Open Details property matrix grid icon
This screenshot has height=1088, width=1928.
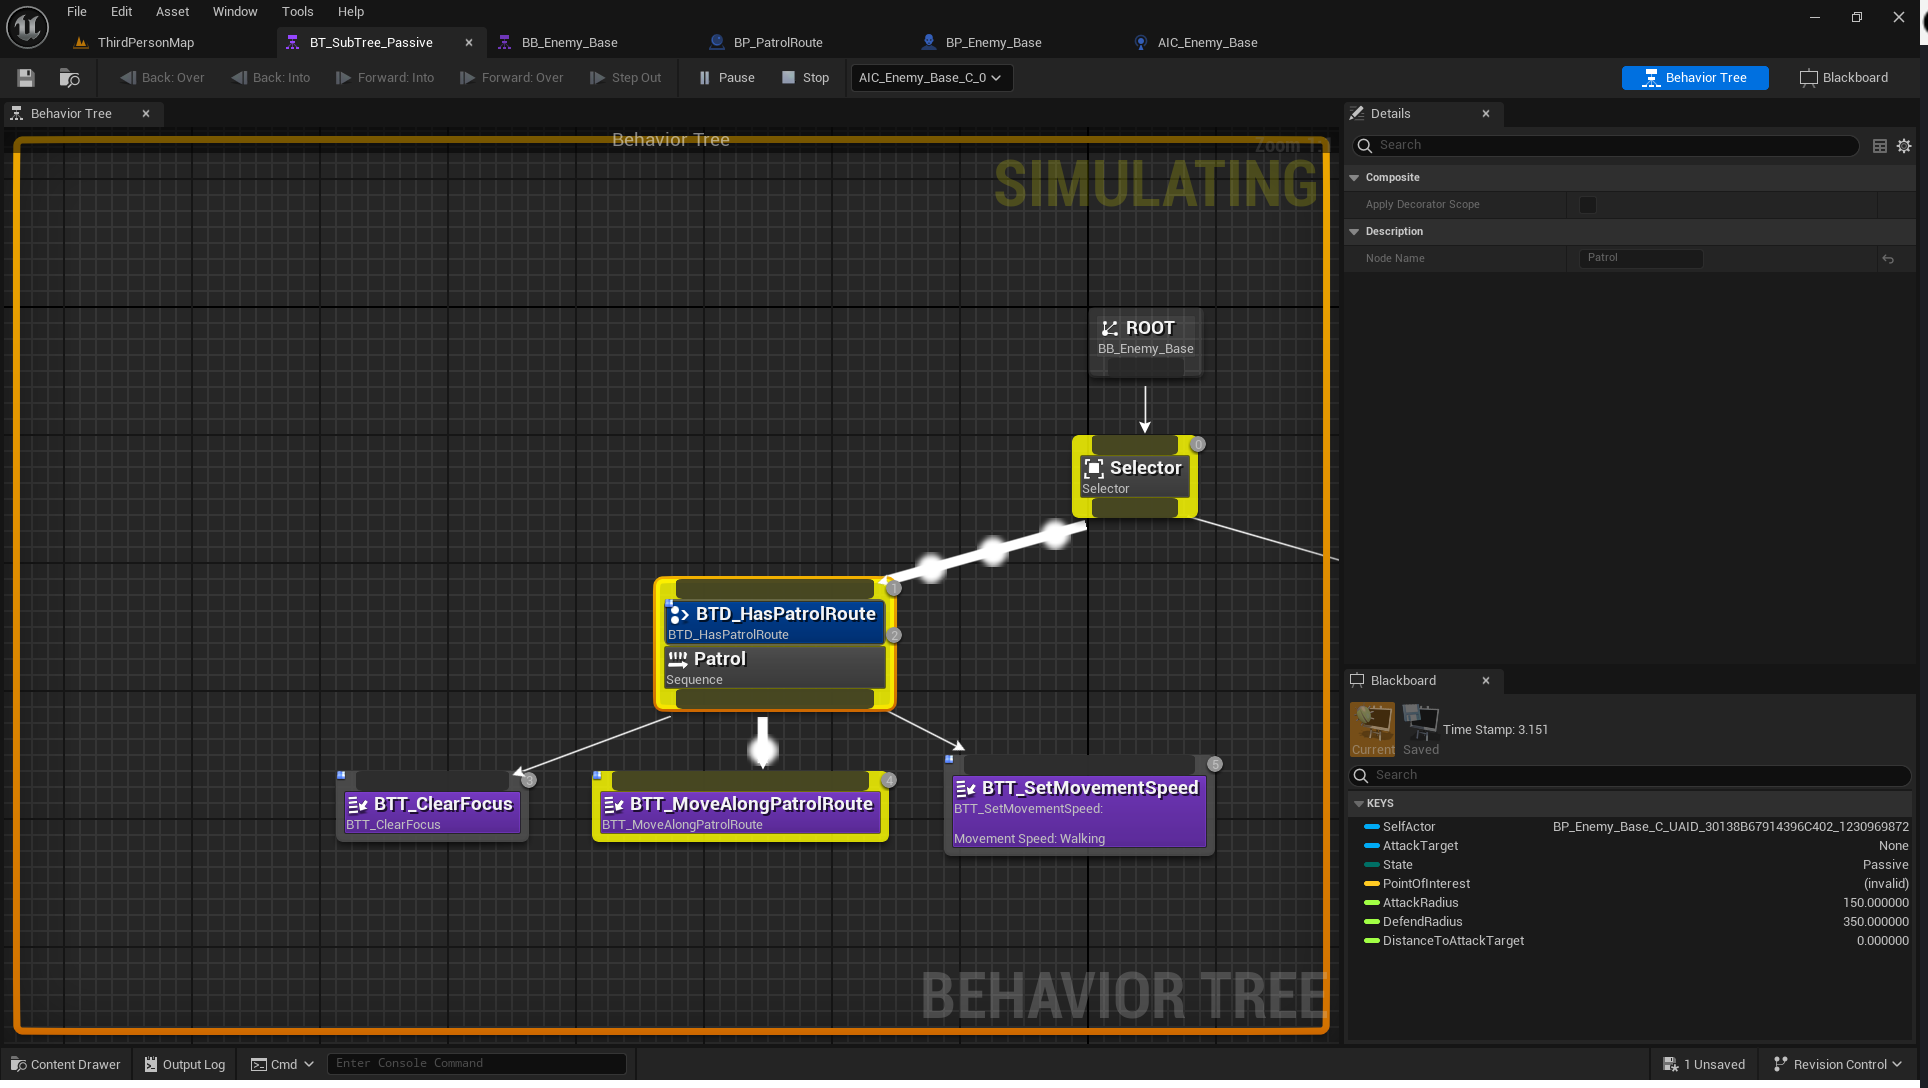pyautogui.click(x=1880, y=146)
